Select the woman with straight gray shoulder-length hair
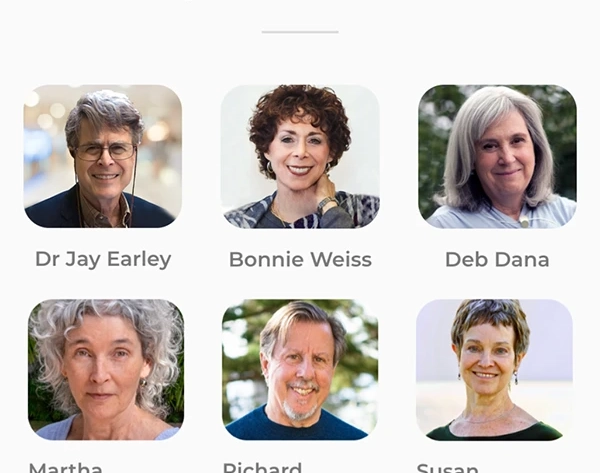The image size is (600, 473). point(497,156)
